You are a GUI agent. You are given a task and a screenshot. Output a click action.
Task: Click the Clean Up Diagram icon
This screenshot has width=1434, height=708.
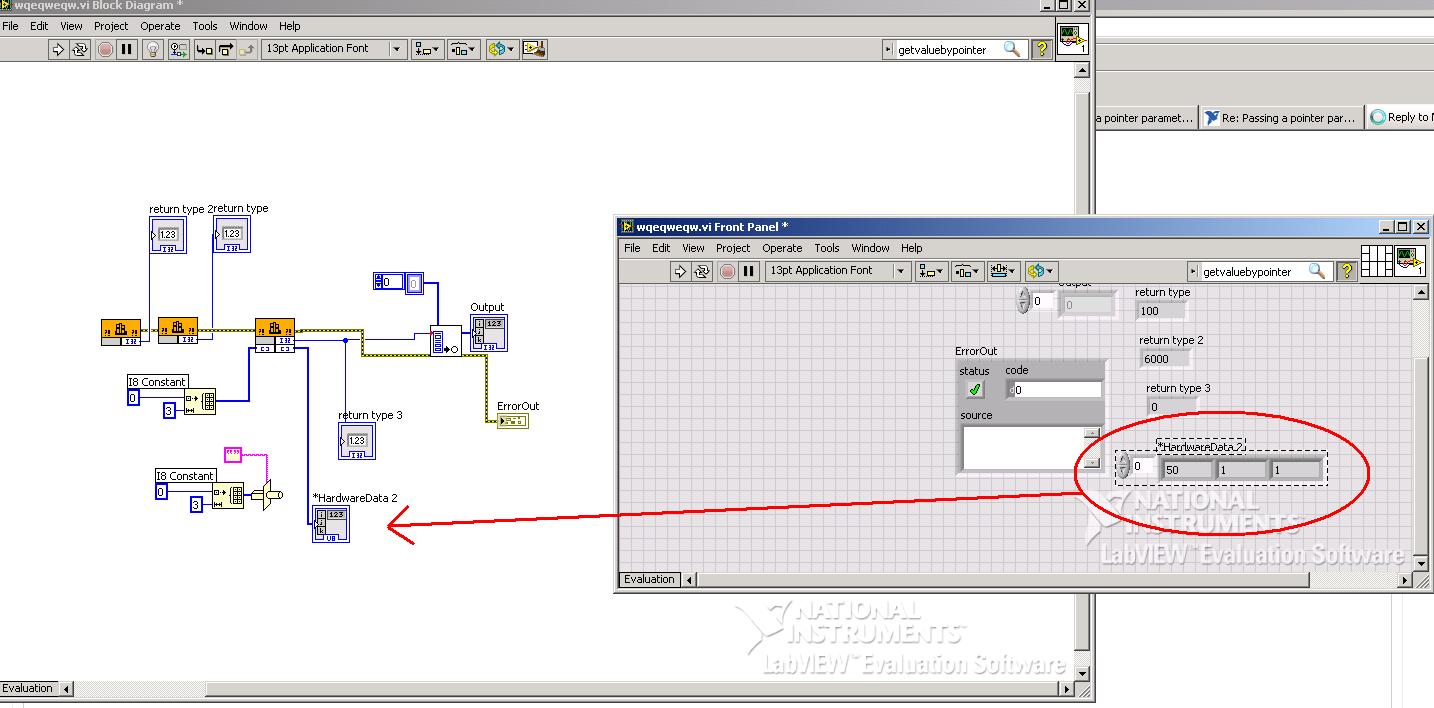pos(533,49)
